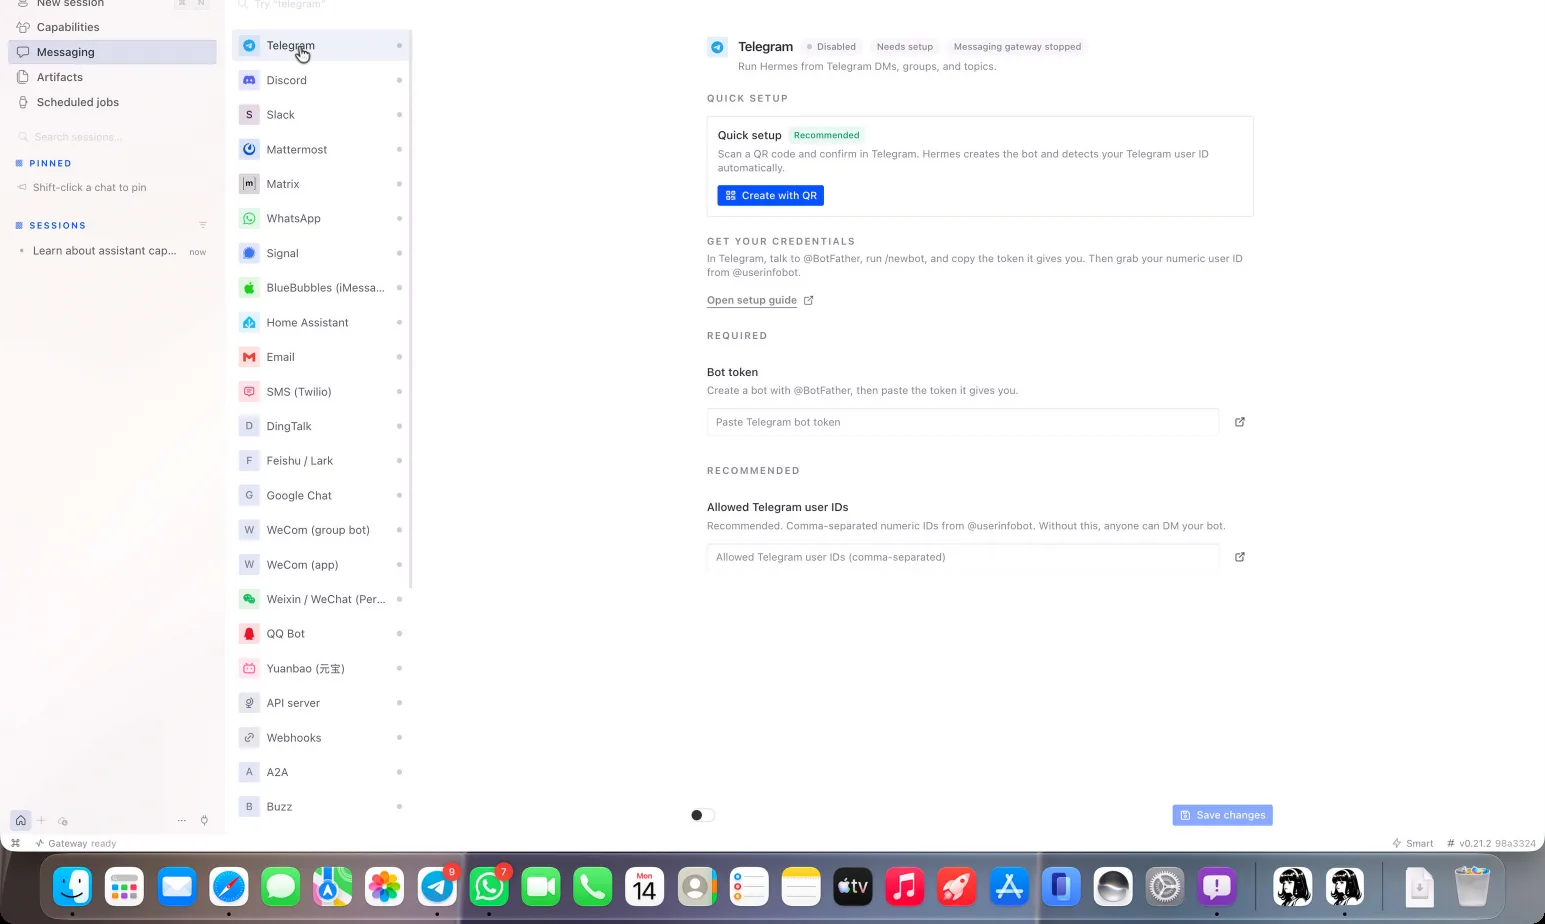Toggle the enable switch next to Save changes
The height and width of the screenshot is (924, 1545).
coord(702,815)
